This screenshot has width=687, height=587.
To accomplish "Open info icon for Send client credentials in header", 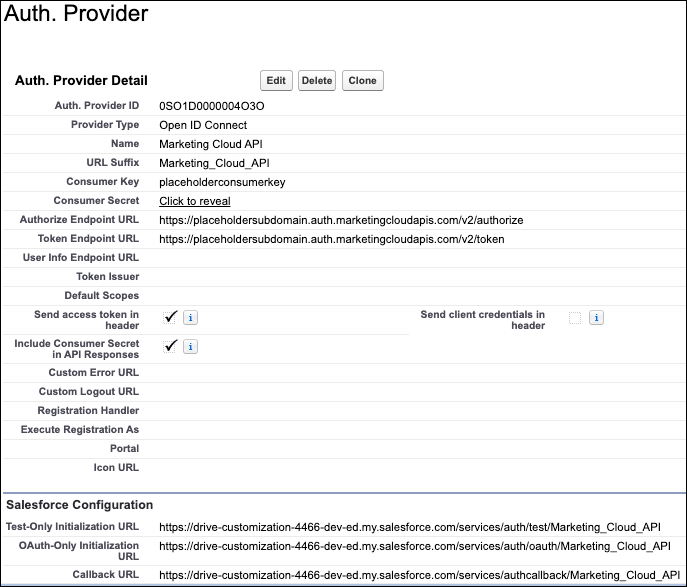I will [x=596, y=318].
